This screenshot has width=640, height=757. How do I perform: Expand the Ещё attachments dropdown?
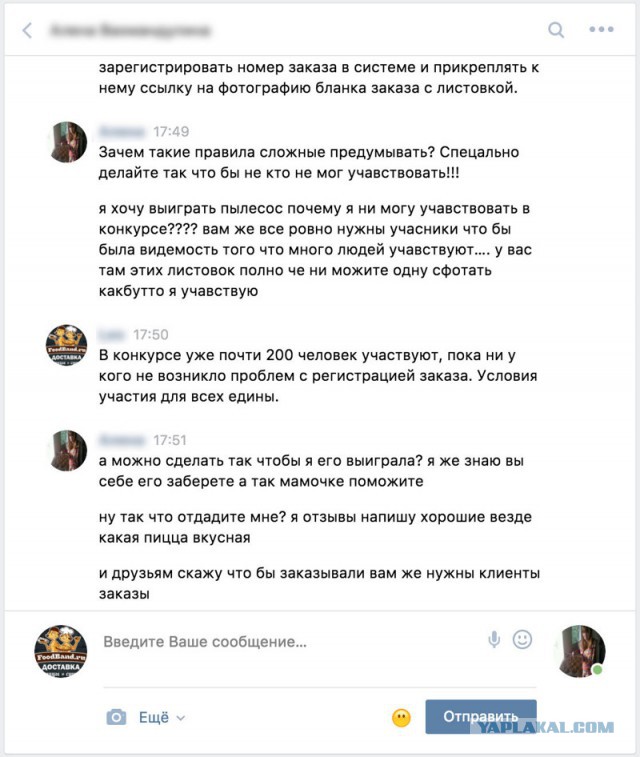coord(162,717)
